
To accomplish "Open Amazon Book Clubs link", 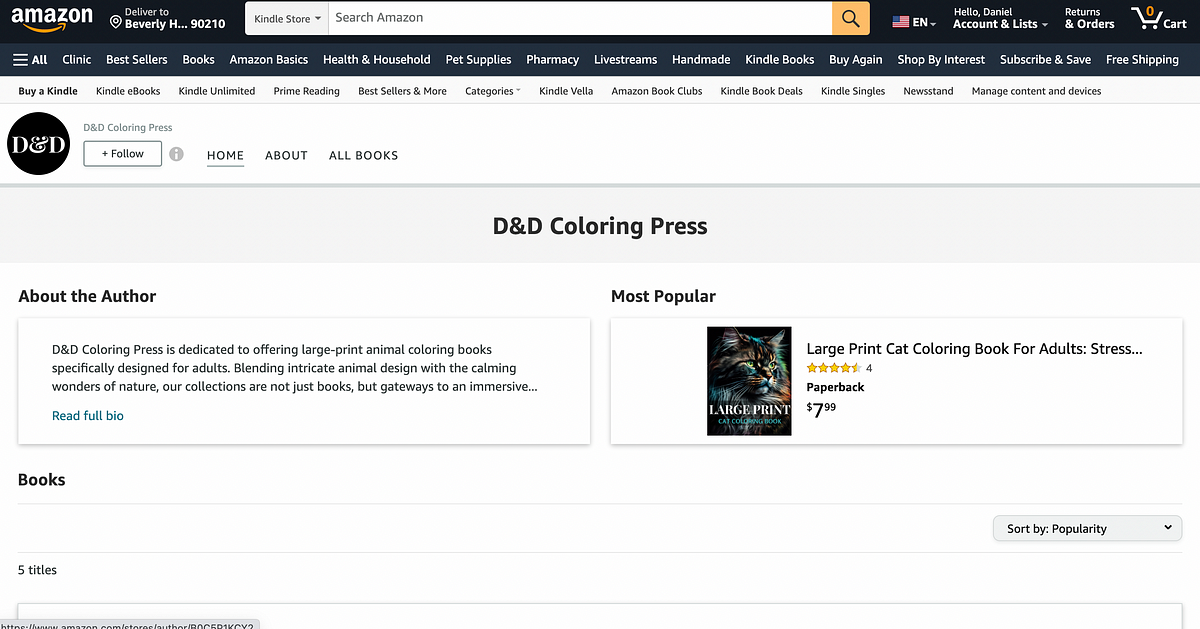I will (x=657, y=91).
